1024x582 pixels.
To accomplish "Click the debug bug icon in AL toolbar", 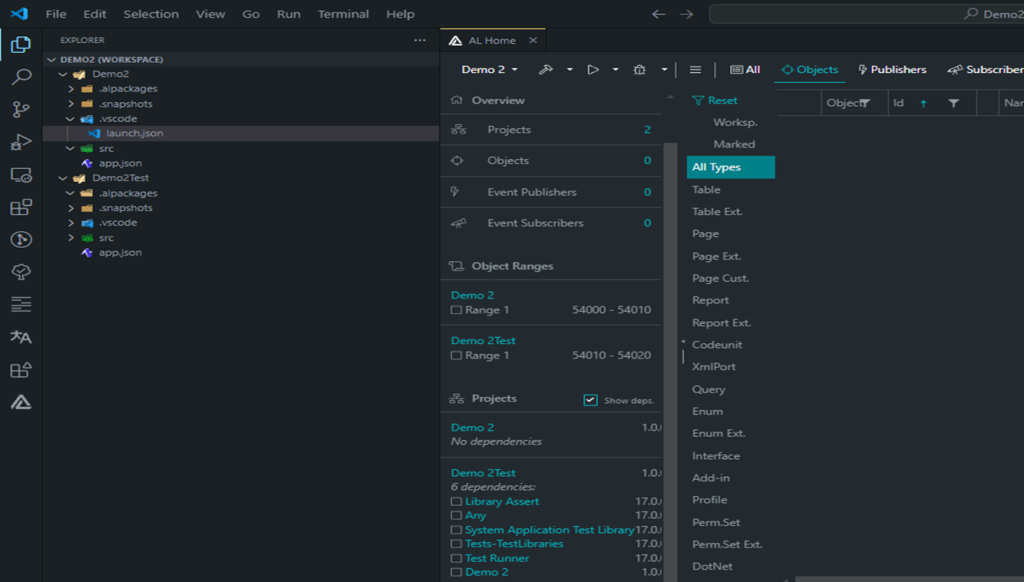I will coord(639,69).
